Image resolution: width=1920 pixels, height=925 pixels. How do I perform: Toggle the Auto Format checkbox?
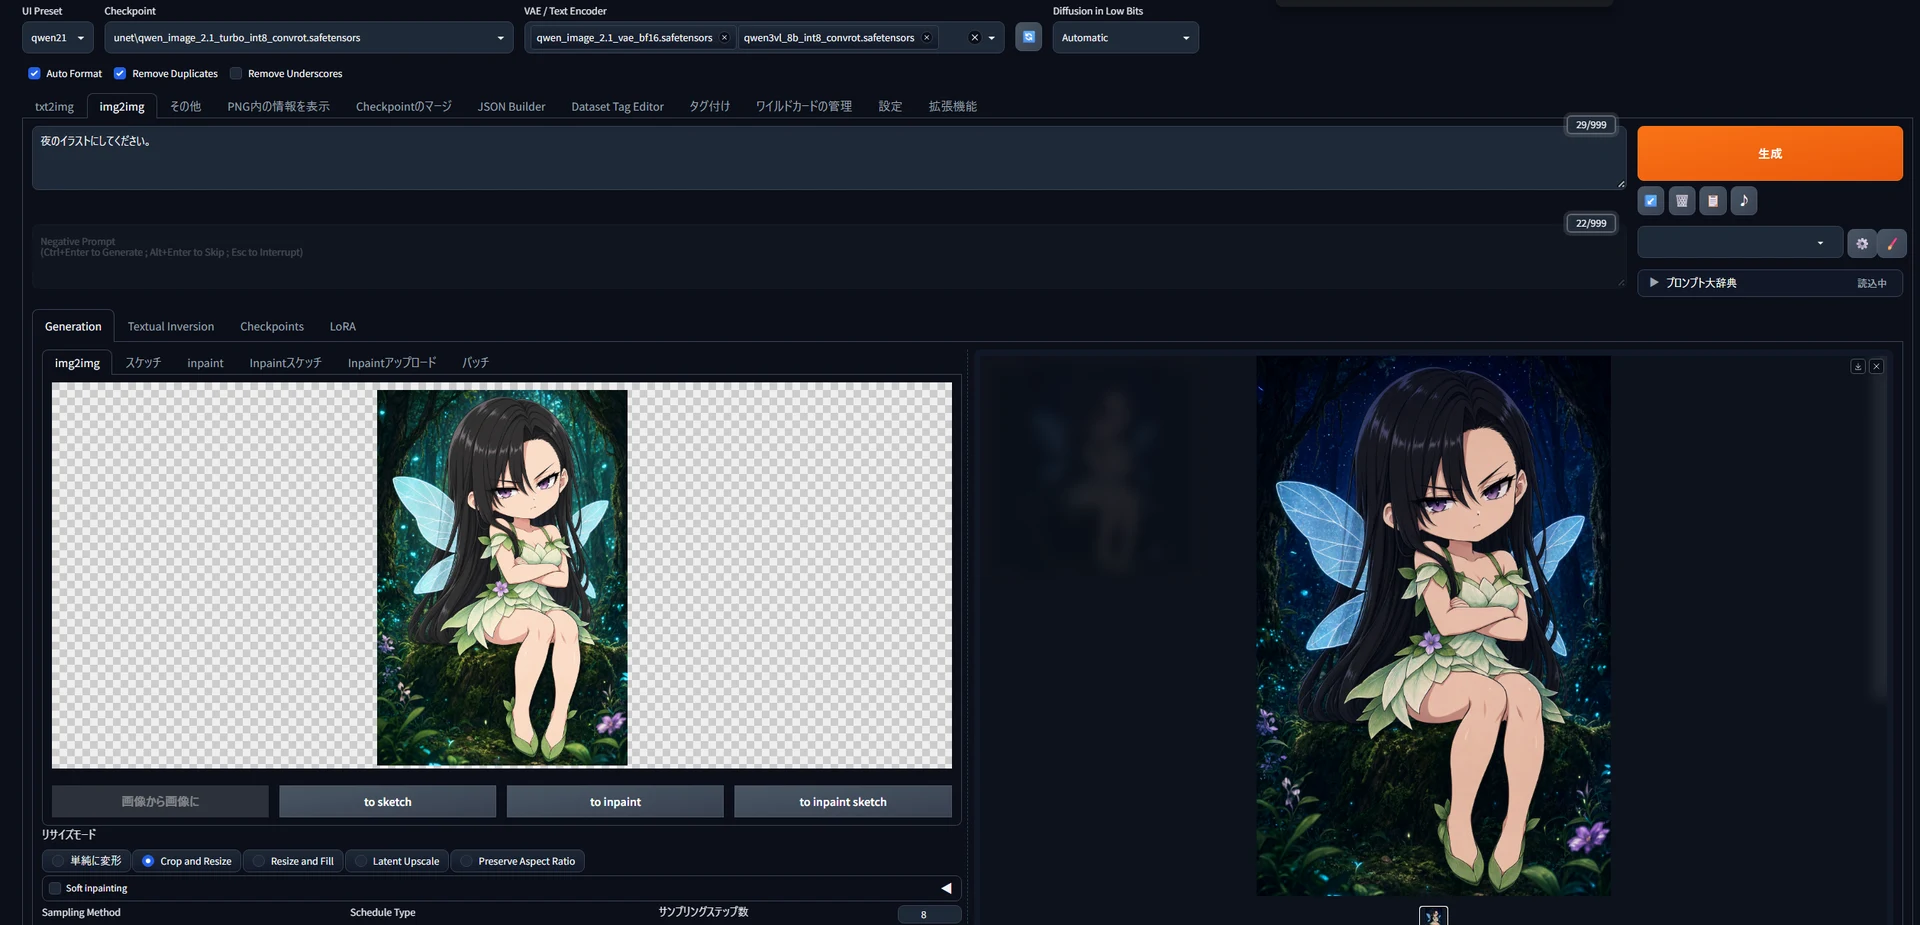[34, 73]
